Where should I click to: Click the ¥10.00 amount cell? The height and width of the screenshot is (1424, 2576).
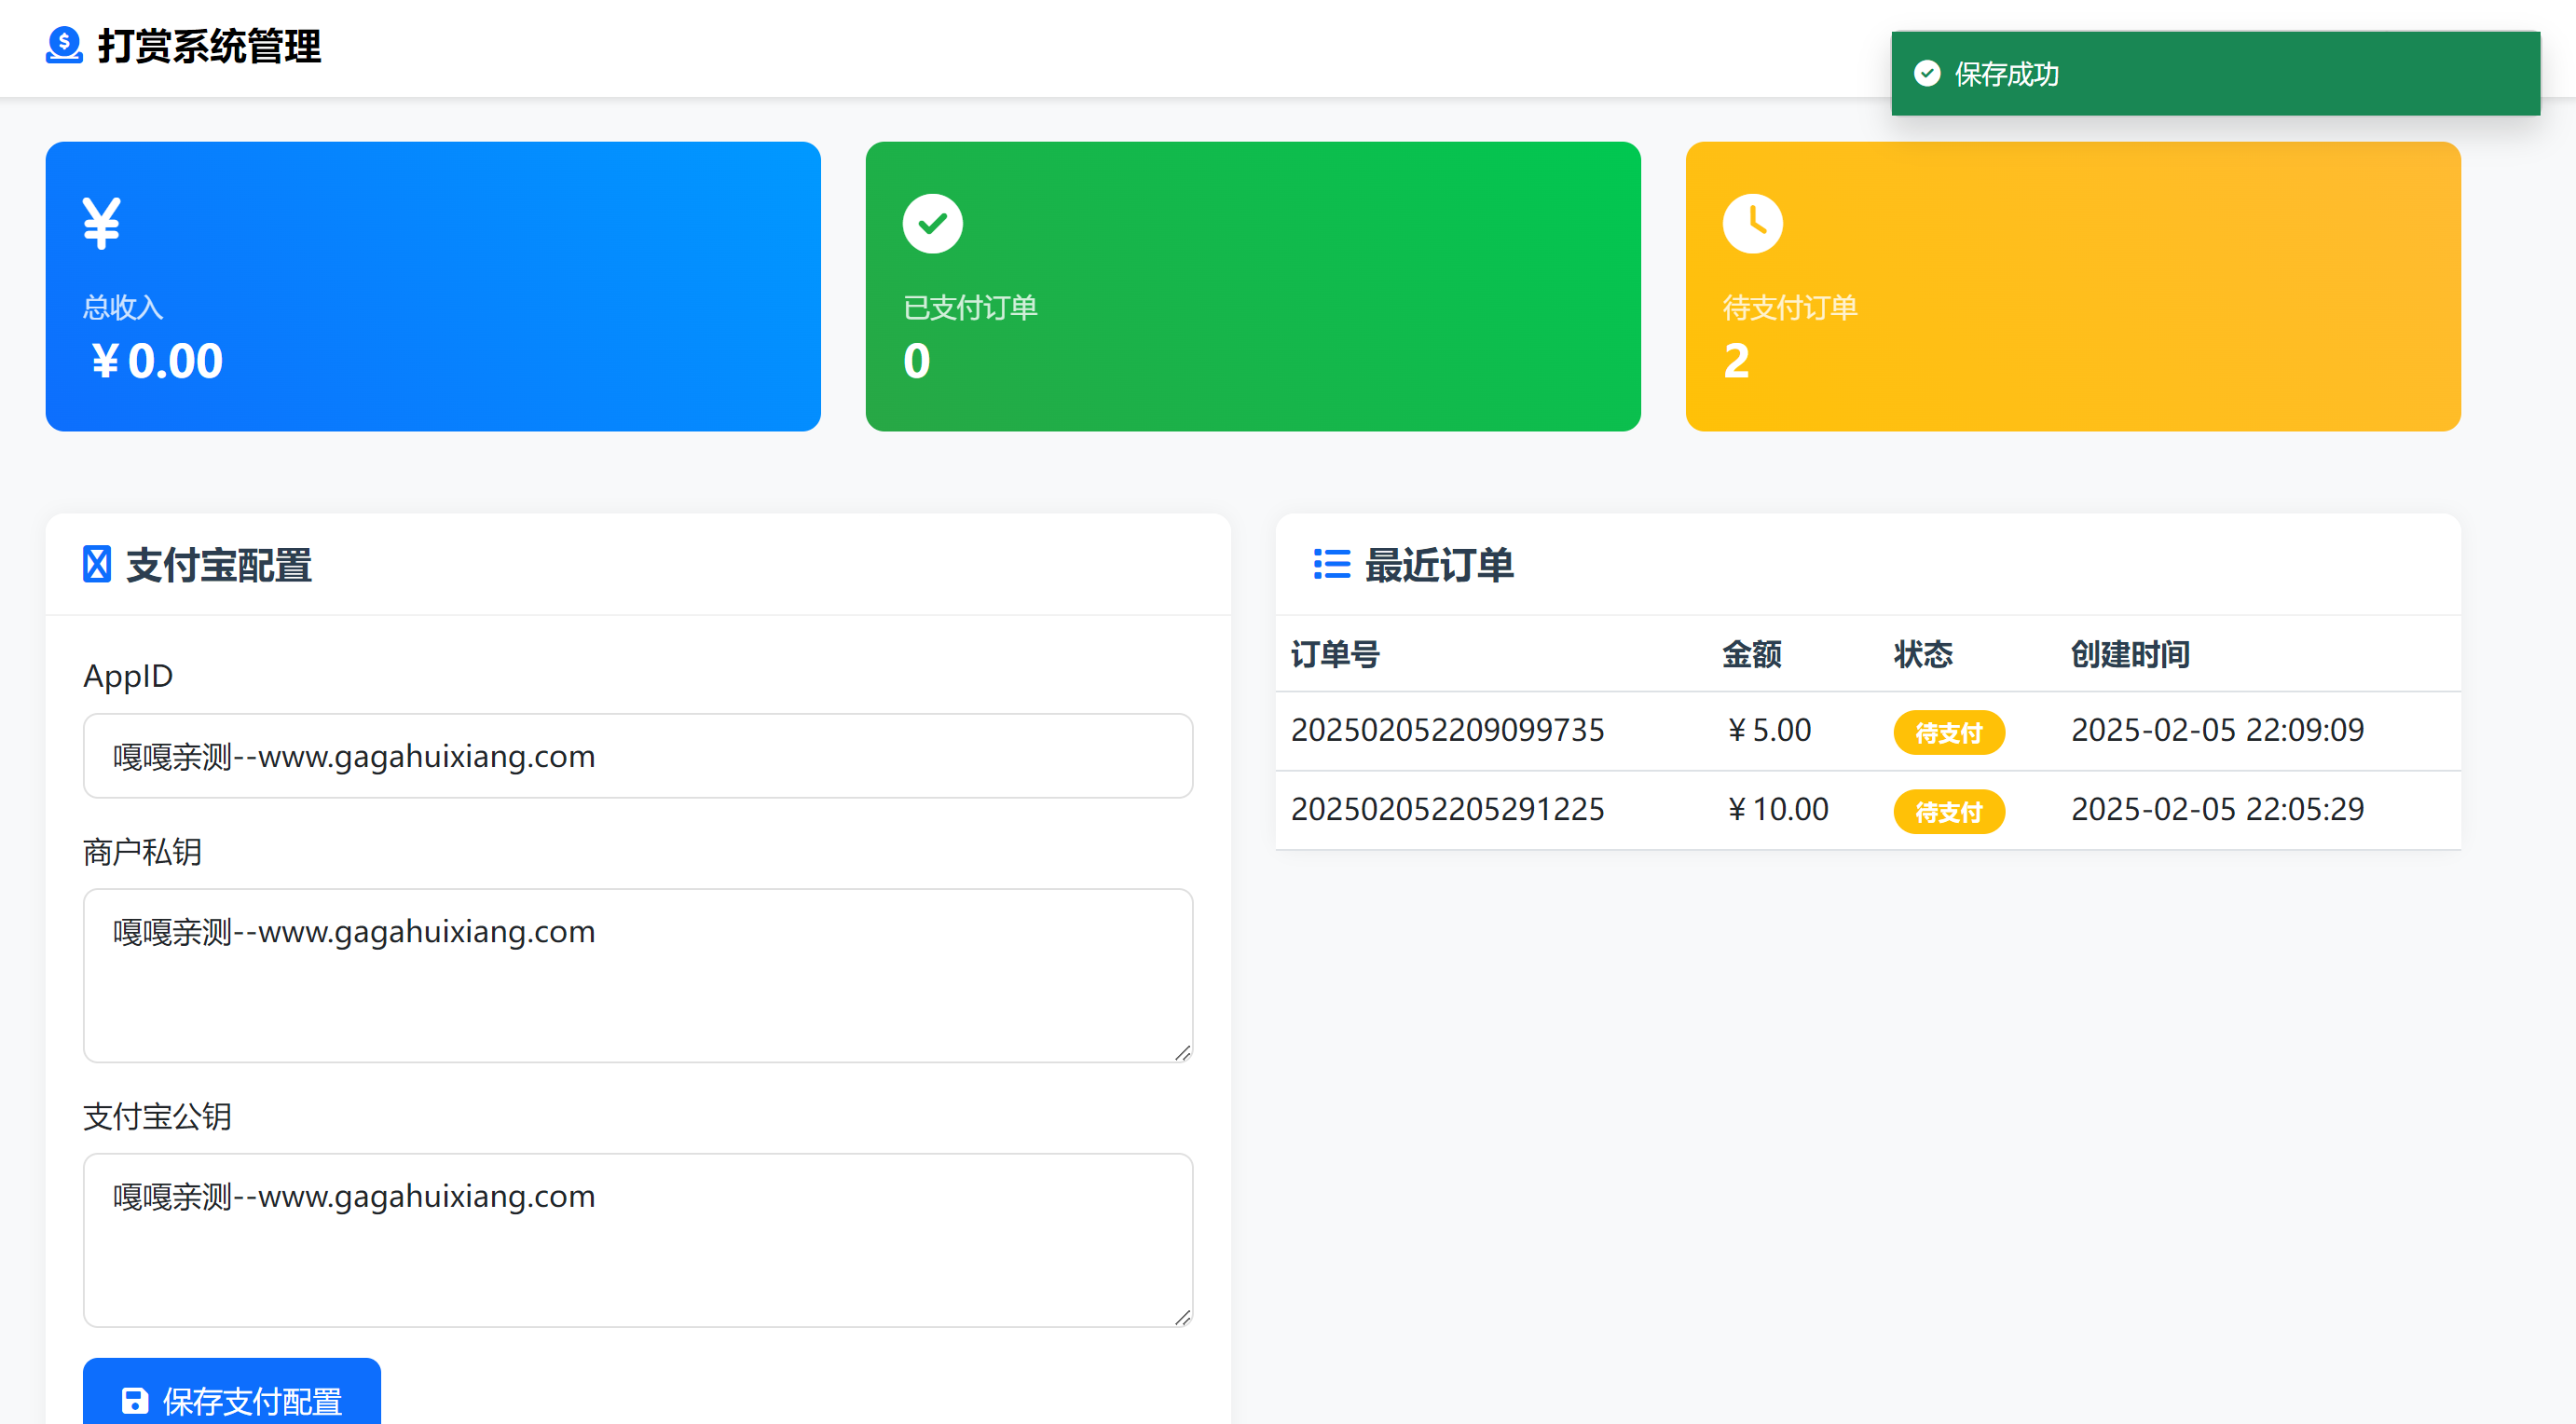(1777, 809)
